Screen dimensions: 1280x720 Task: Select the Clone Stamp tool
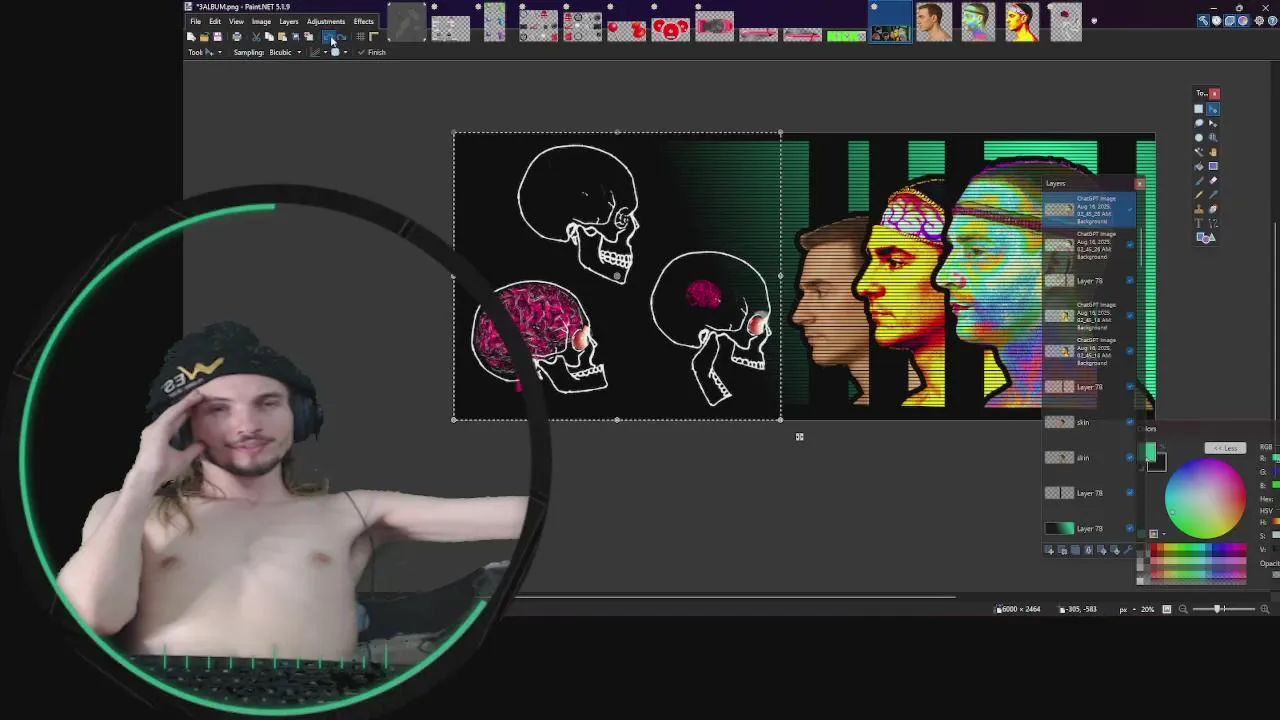(1199, 209)
